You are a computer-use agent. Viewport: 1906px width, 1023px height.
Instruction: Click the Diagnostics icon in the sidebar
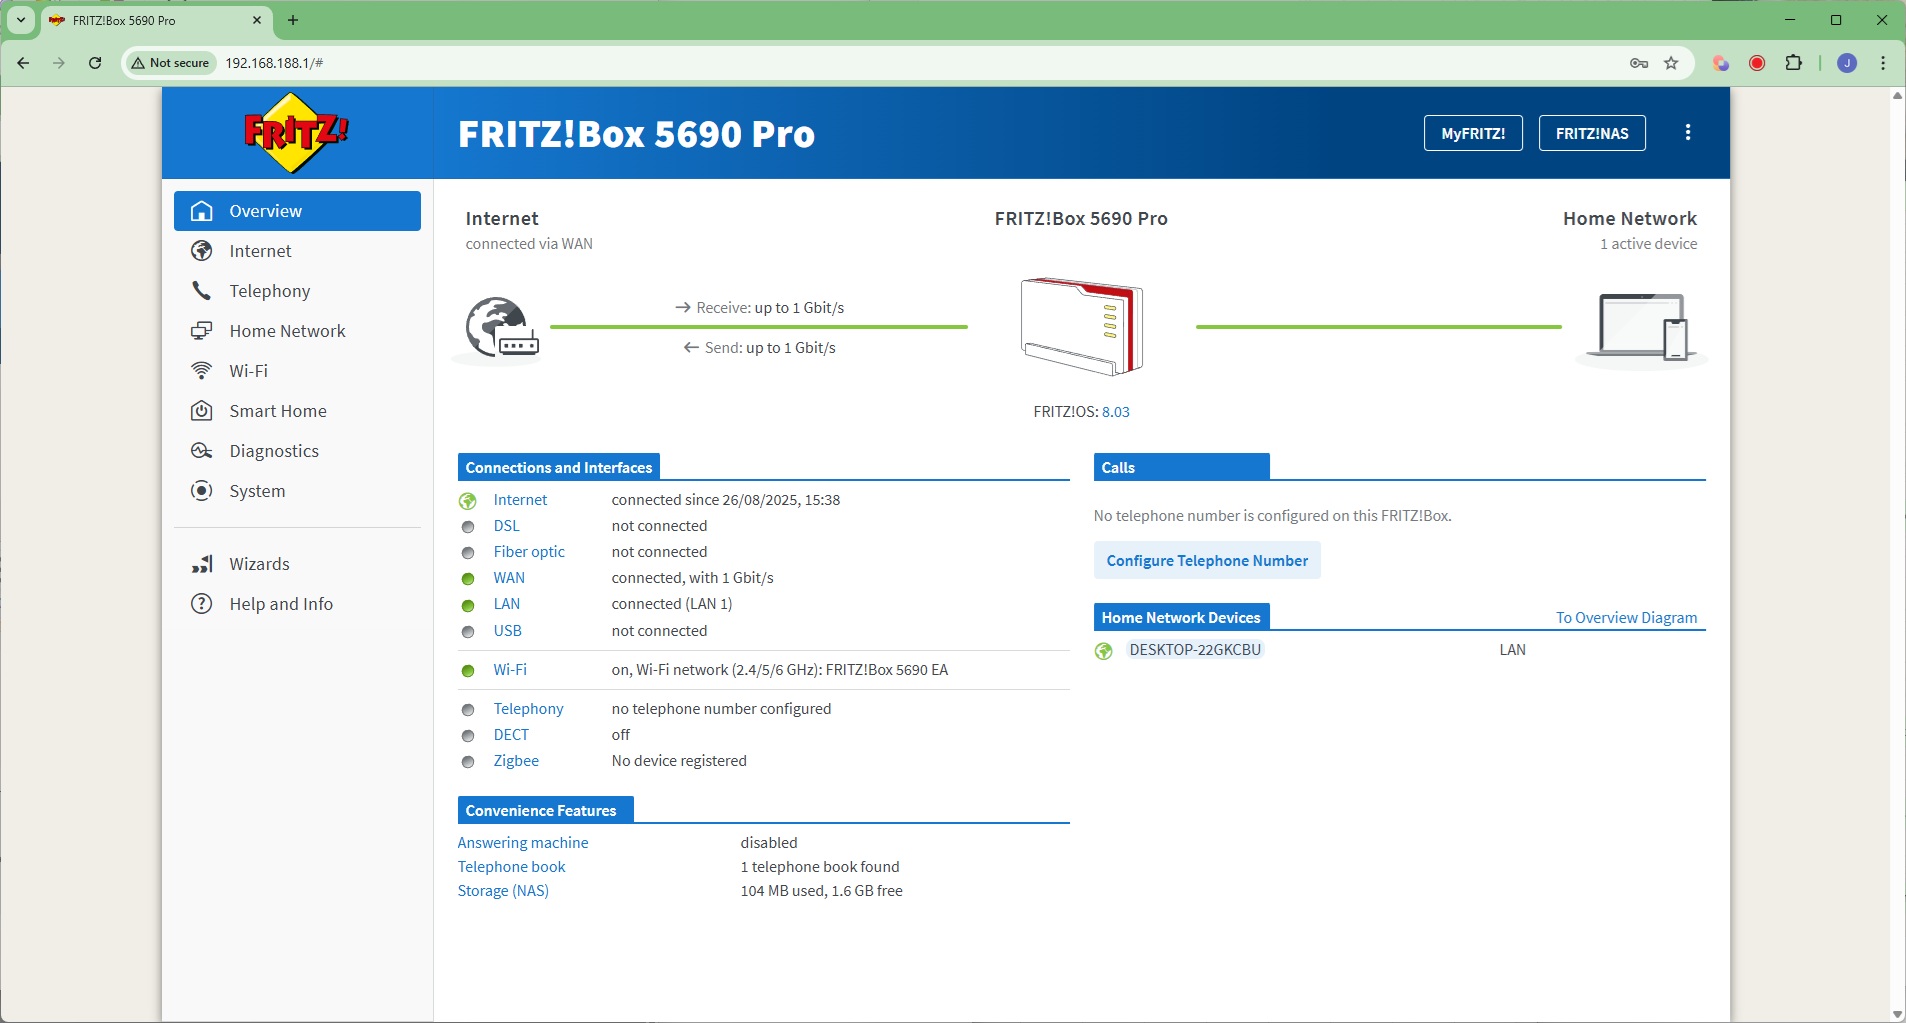click(x=202, y=451)
